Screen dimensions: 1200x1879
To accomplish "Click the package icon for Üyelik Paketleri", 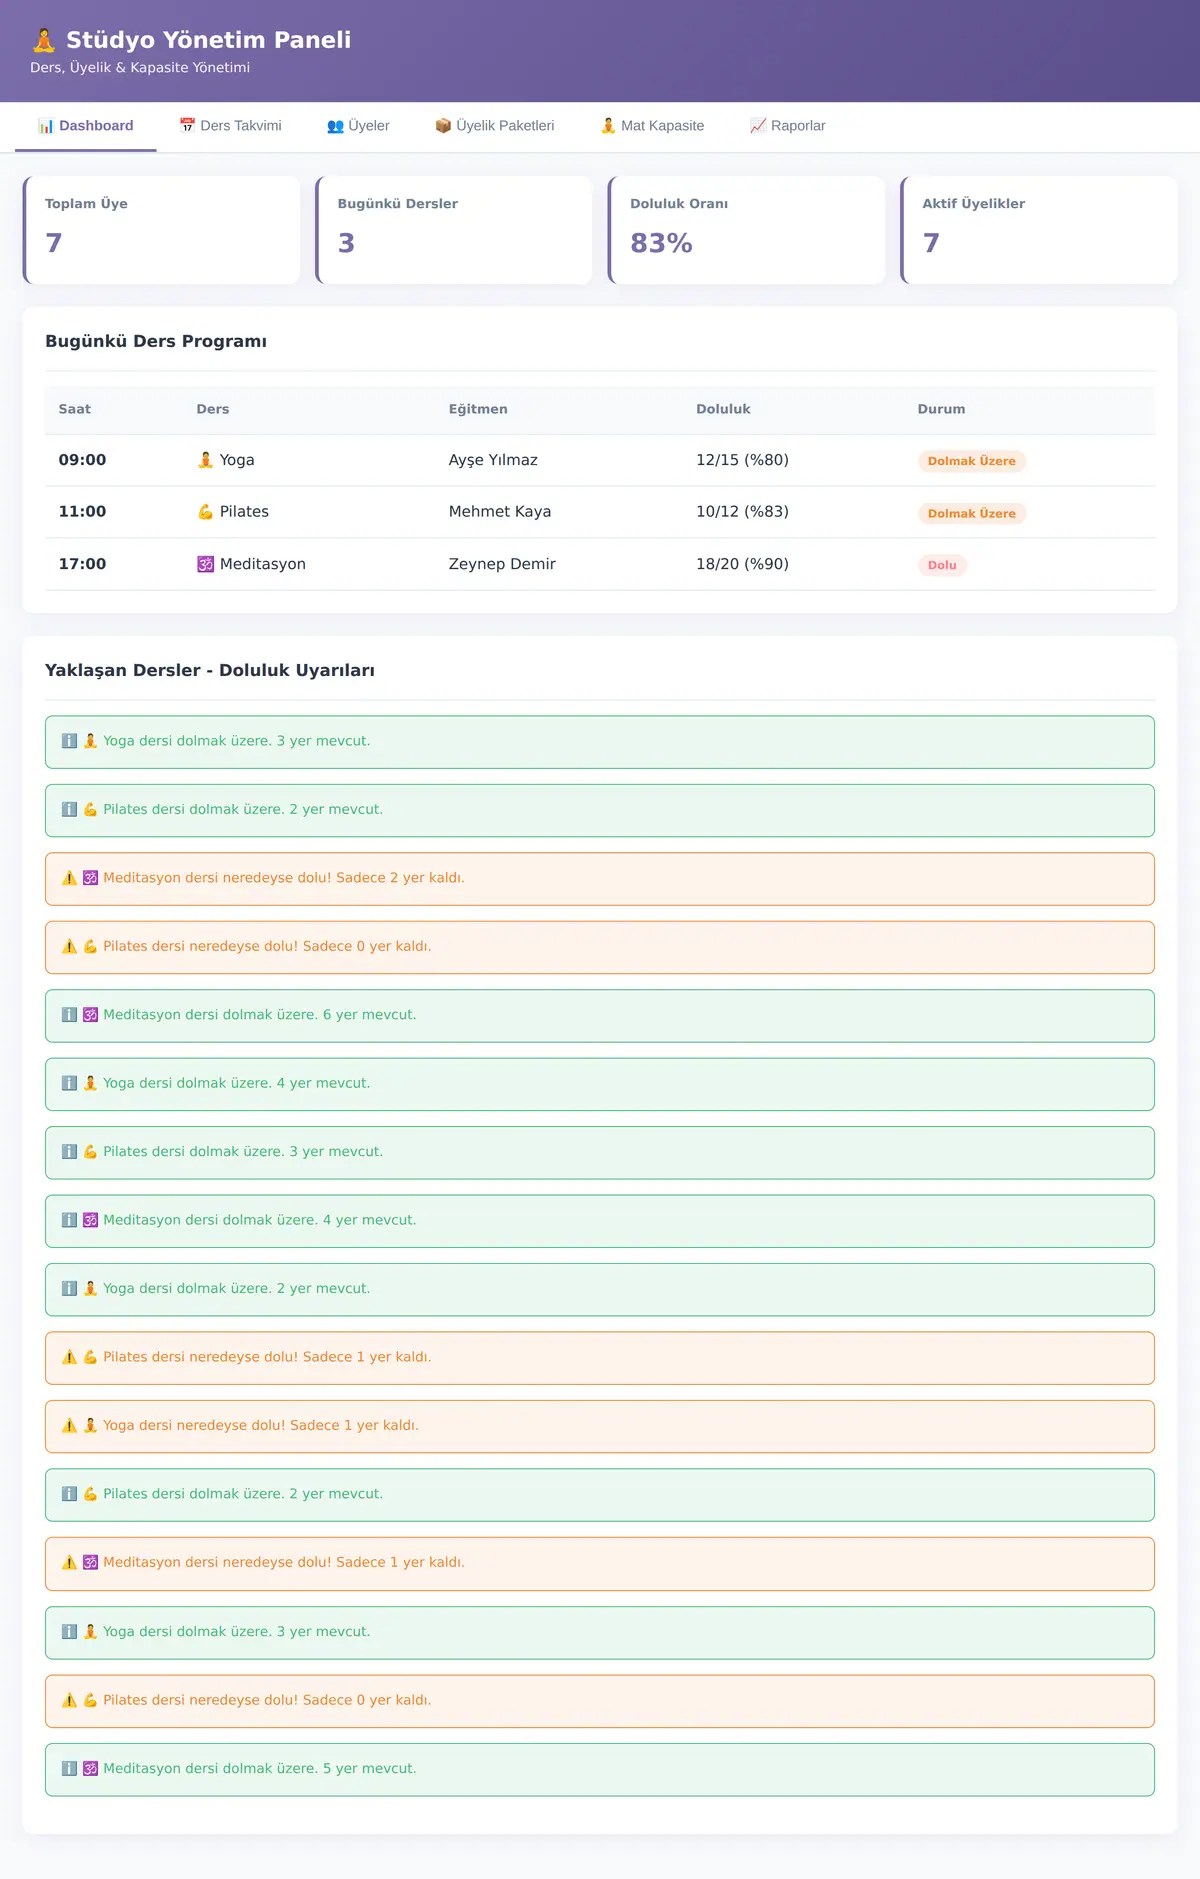I will 443,126.
